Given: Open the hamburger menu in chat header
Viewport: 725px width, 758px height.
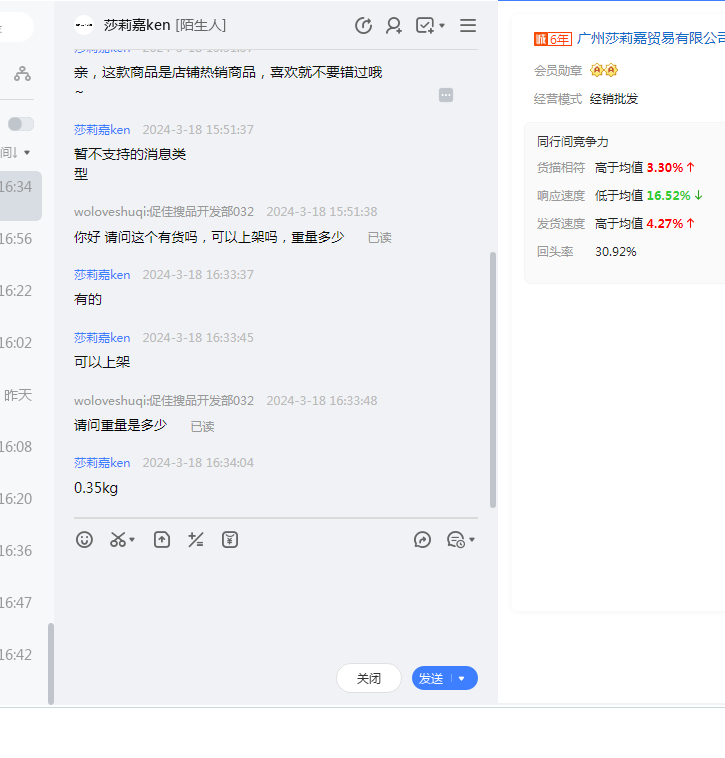Looking at the screenshot, I should [468, 26].
